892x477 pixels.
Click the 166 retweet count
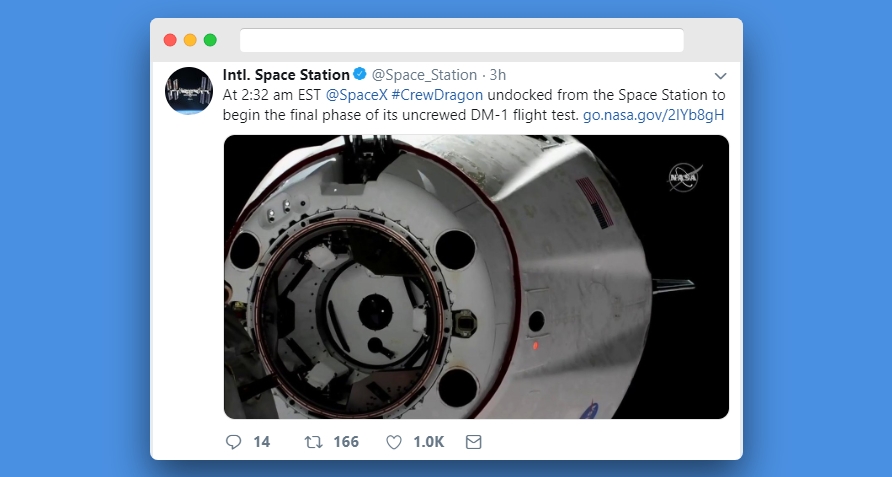[x=345, y=441]
